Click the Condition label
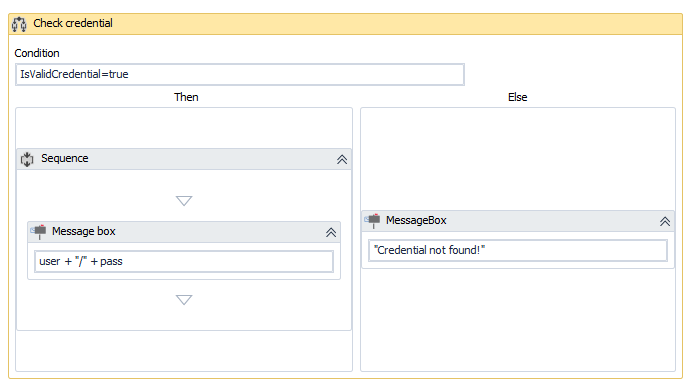 [x=37, y=53]
